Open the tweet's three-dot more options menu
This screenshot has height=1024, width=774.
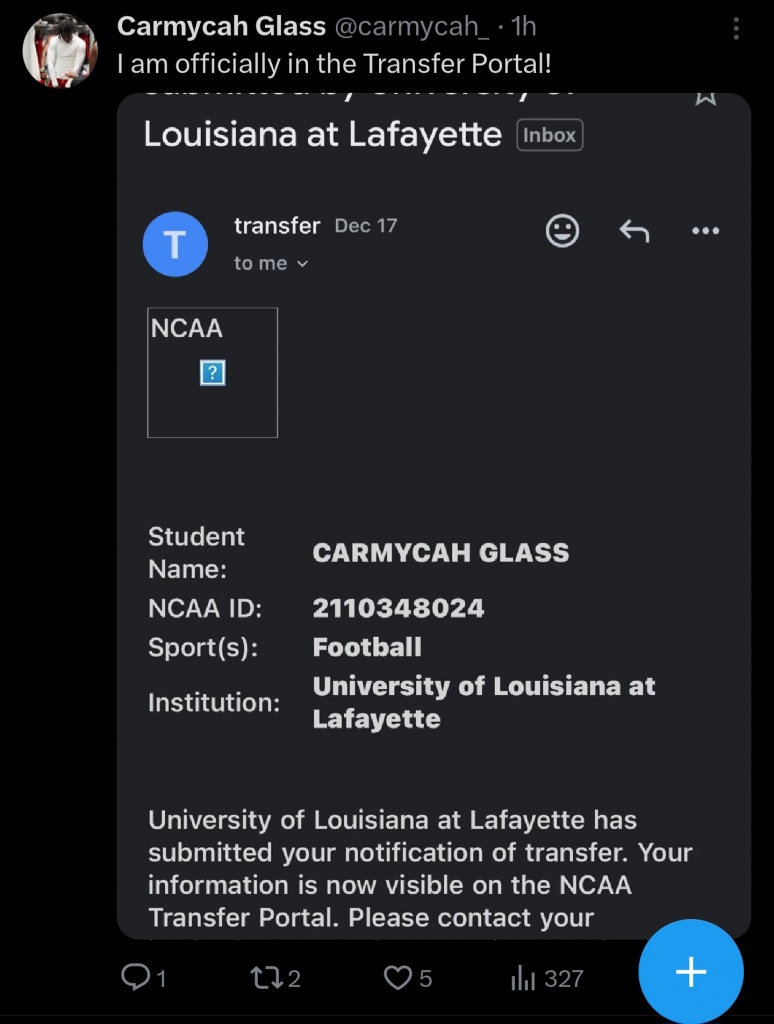(736, 28)
